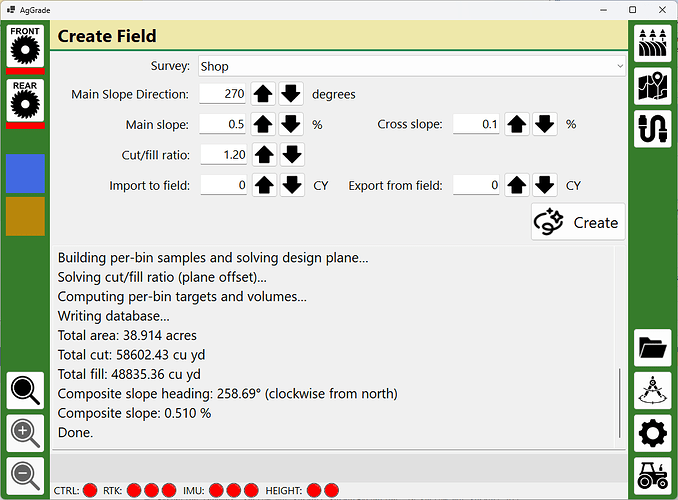
Task: Decrease Cross slope with down arrow
Action: coord(544,125)
